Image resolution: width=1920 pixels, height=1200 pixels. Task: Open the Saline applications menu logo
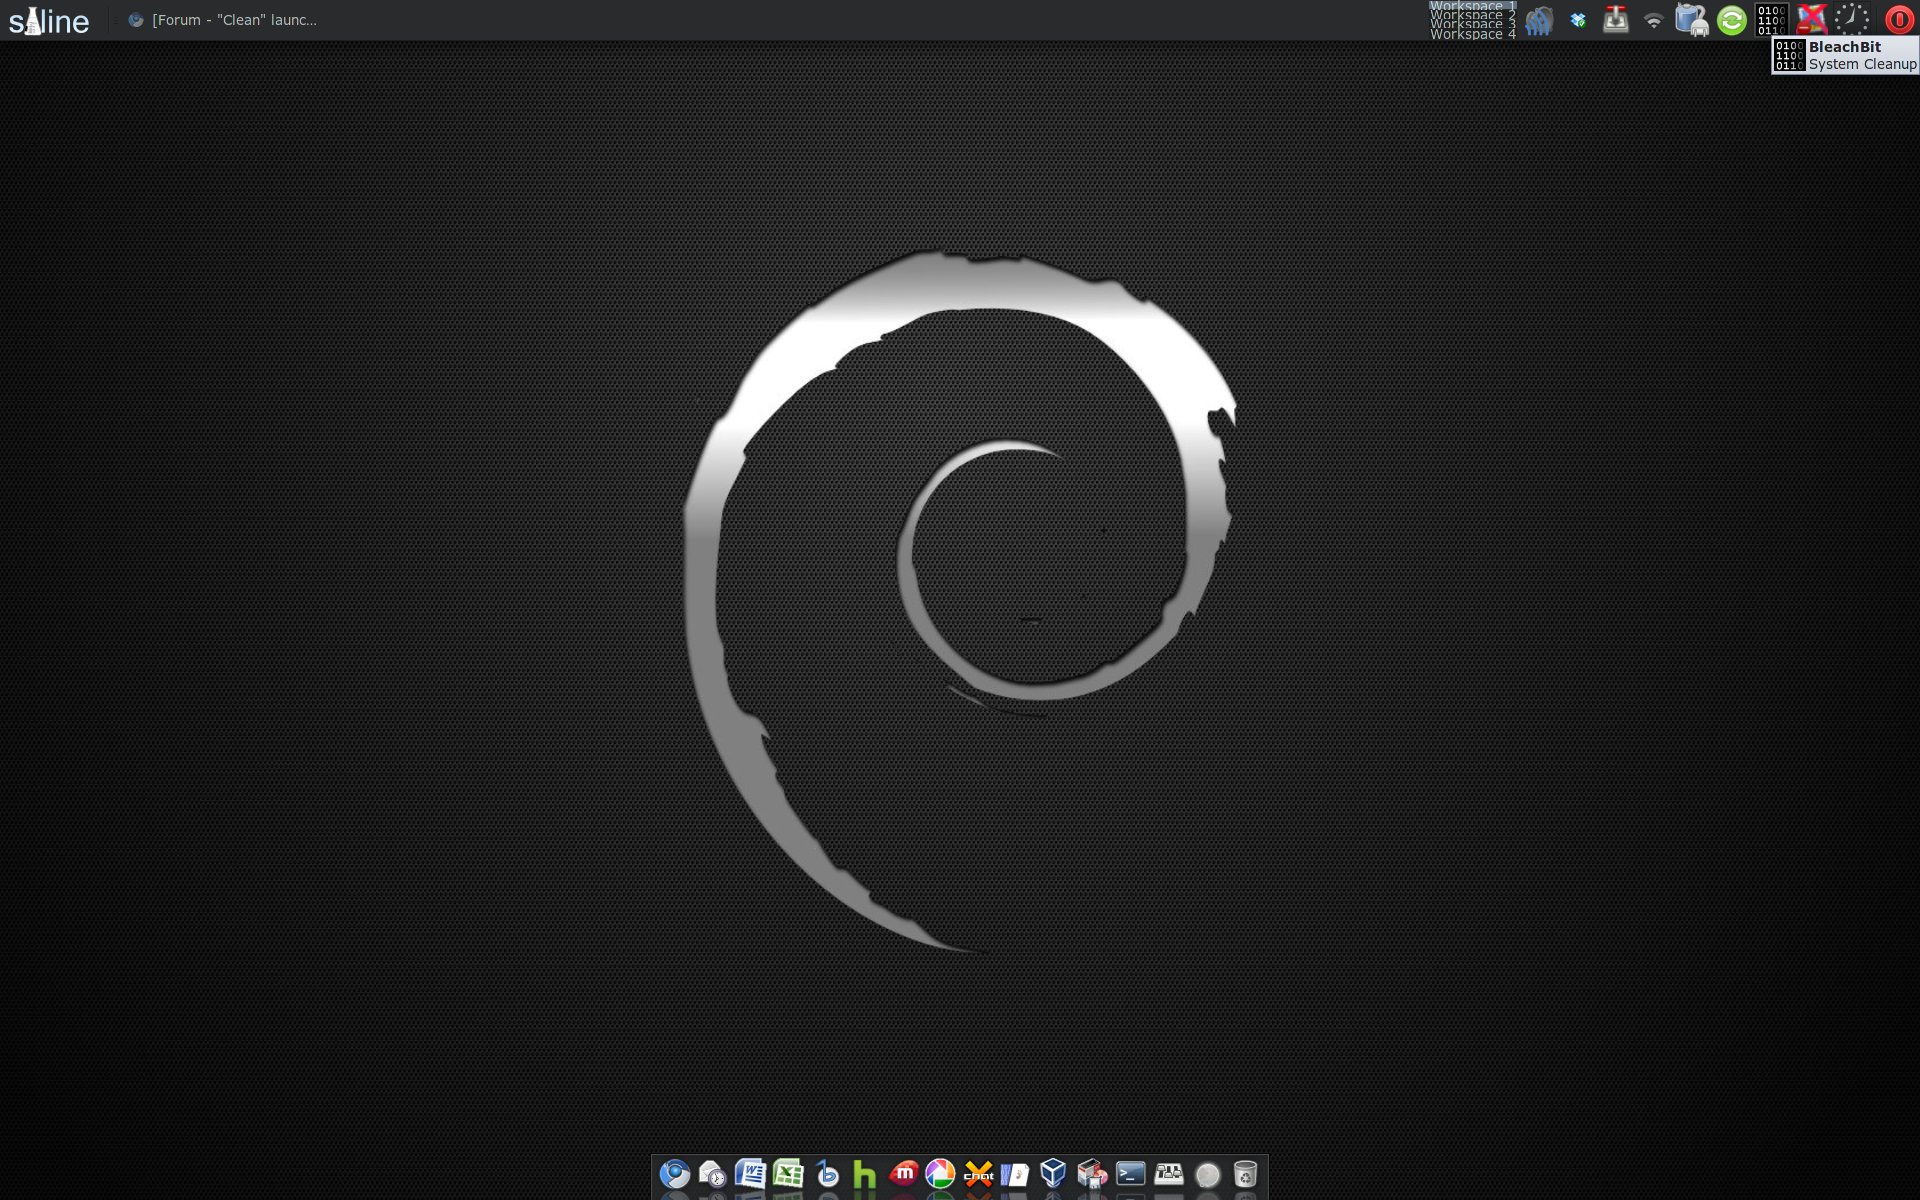pyautogui.click(x=49, y=20)
